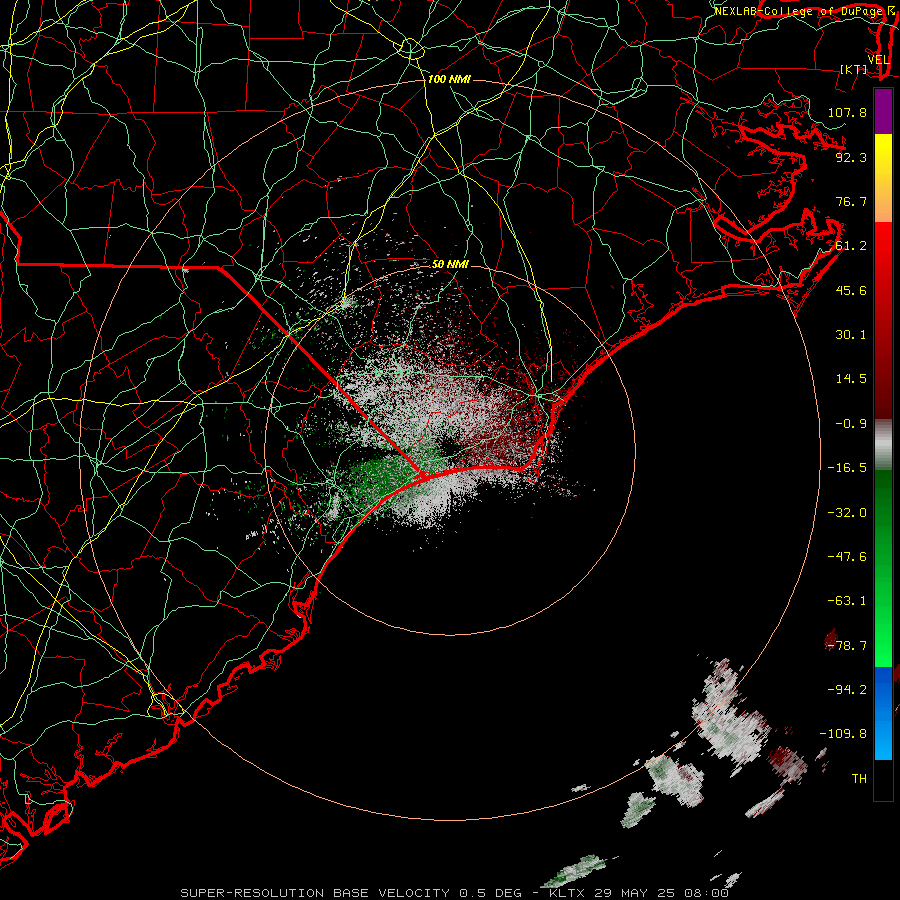Click the Super-Resolution Base Velocity caption
The image size is (900, 900).
[x=454, y=893]
